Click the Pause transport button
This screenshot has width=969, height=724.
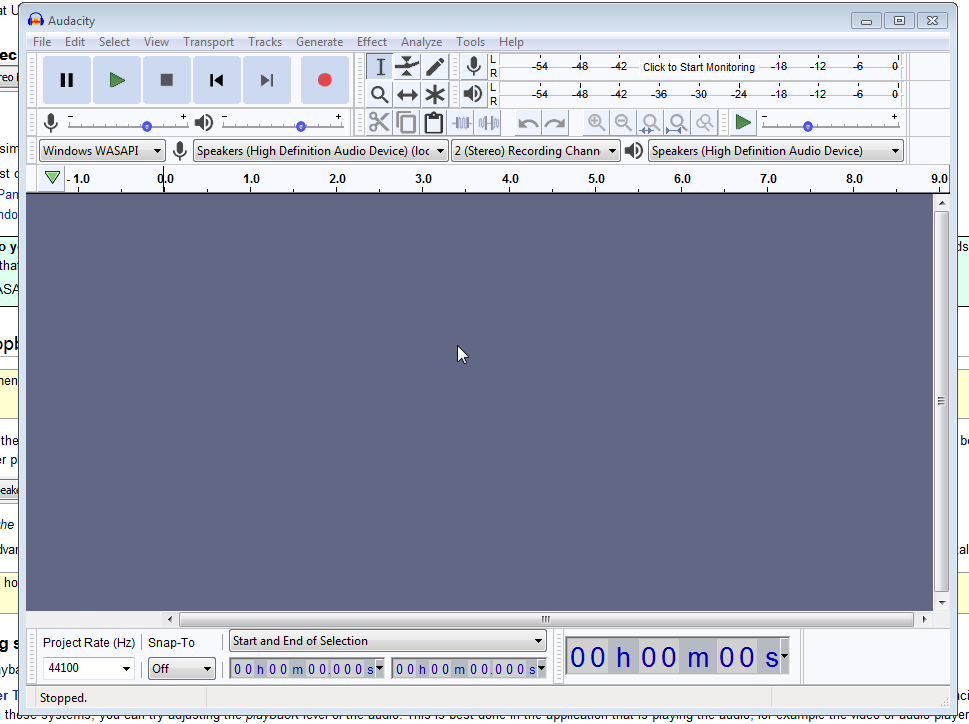tap(67, 80)
